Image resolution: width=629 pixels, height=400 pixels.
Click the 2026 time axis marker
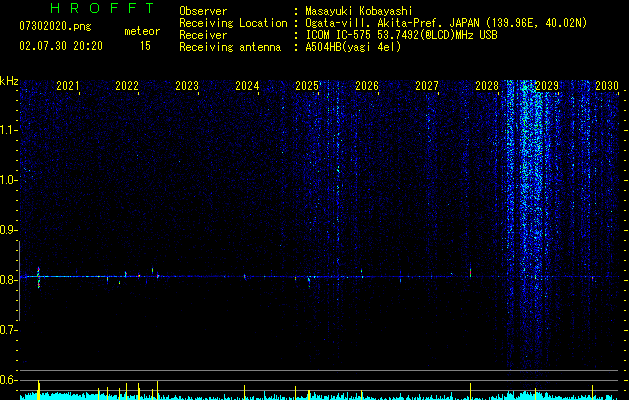367,86
